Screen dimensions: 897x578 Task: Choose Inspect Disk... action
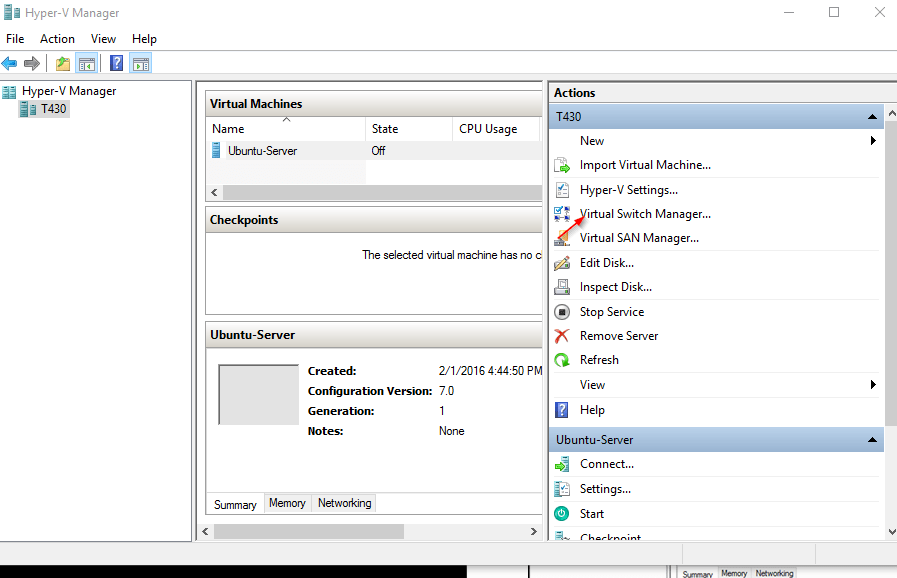click(x=616, y=287)
